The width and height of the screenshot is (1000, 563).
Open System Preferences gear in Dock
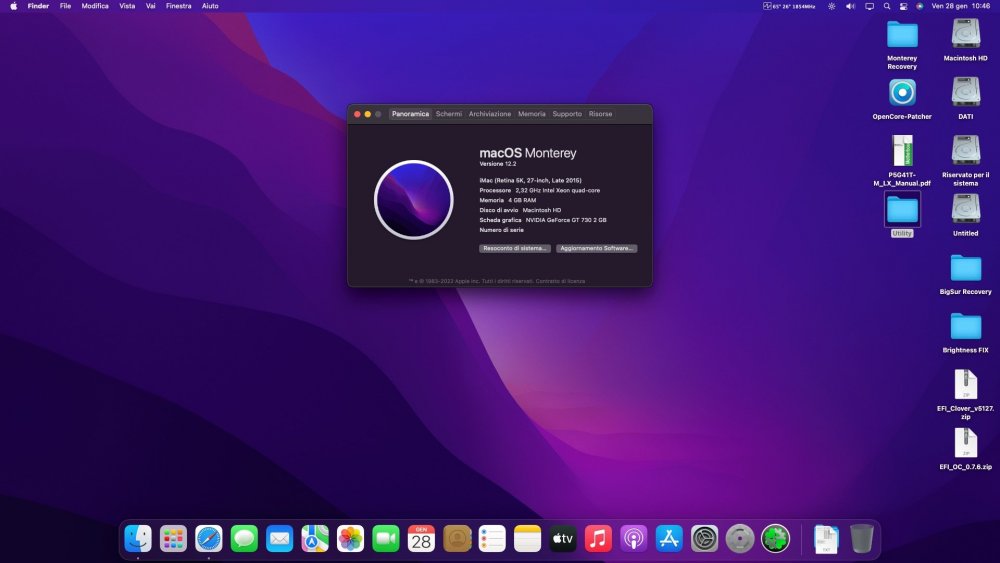(x=704, y=539)
